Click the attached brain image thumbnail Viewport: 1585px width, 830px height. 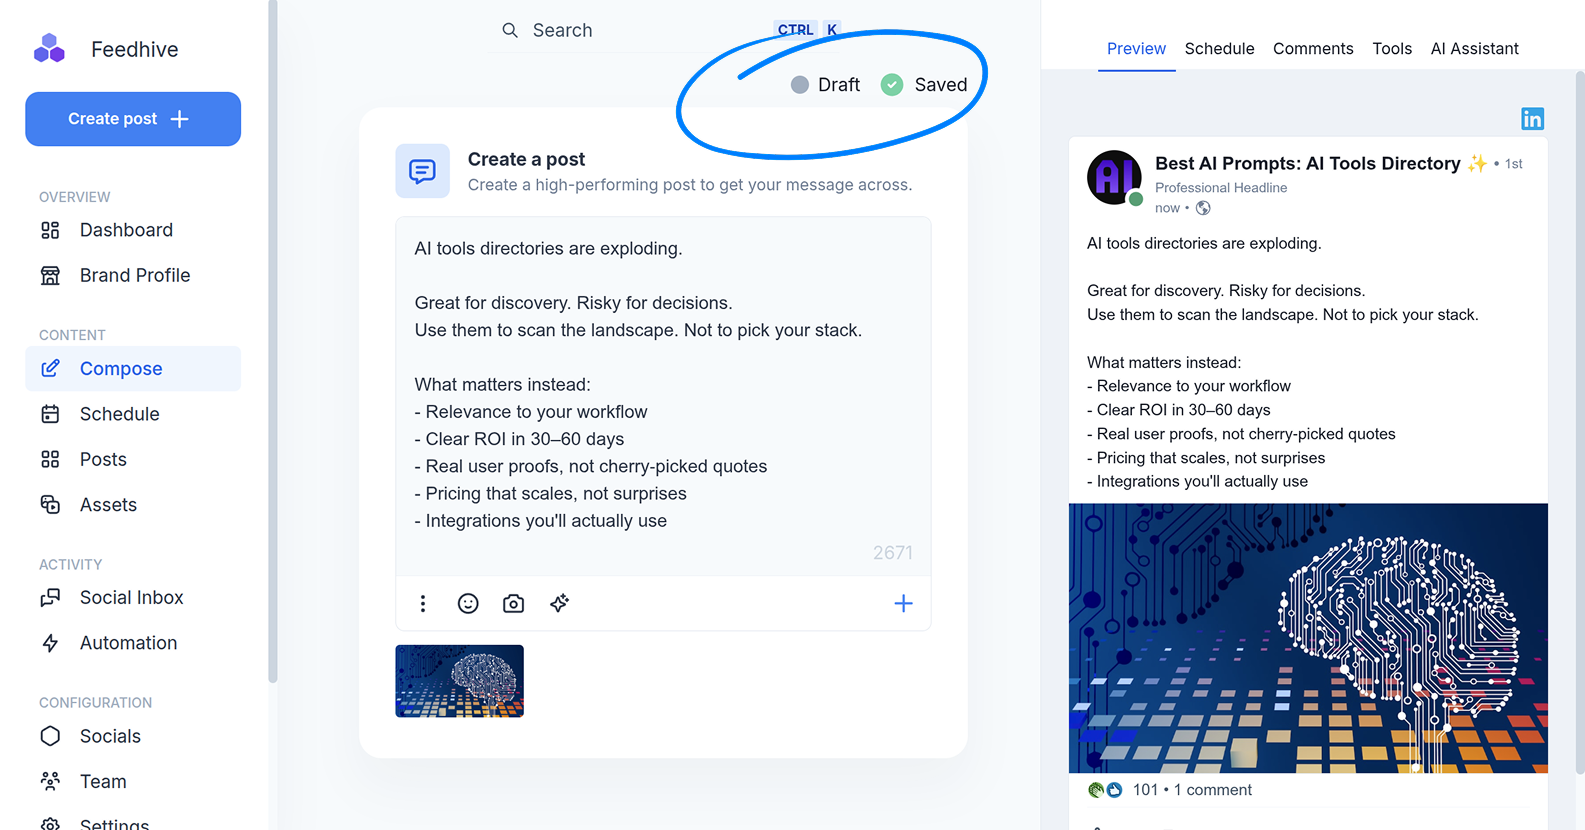[459, 681]
